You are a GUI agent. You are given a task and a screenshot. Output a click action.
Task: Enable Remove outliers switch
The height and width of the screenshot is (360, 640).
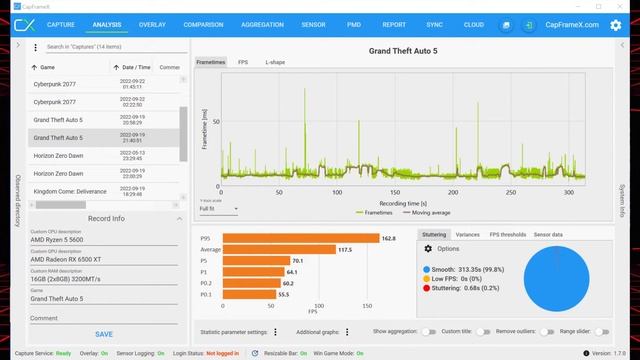coord(547,332)
